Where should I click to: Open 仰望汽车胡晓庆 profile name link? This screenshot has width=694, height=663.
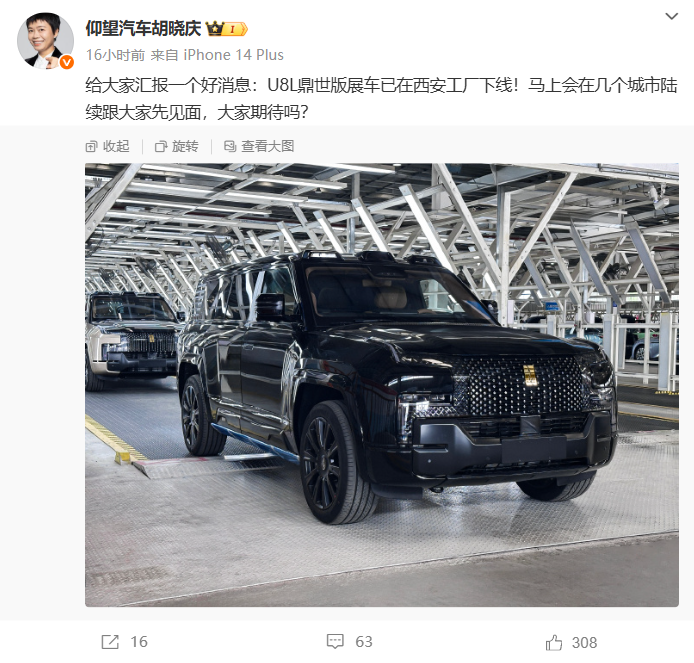click(x=143, y=29)
